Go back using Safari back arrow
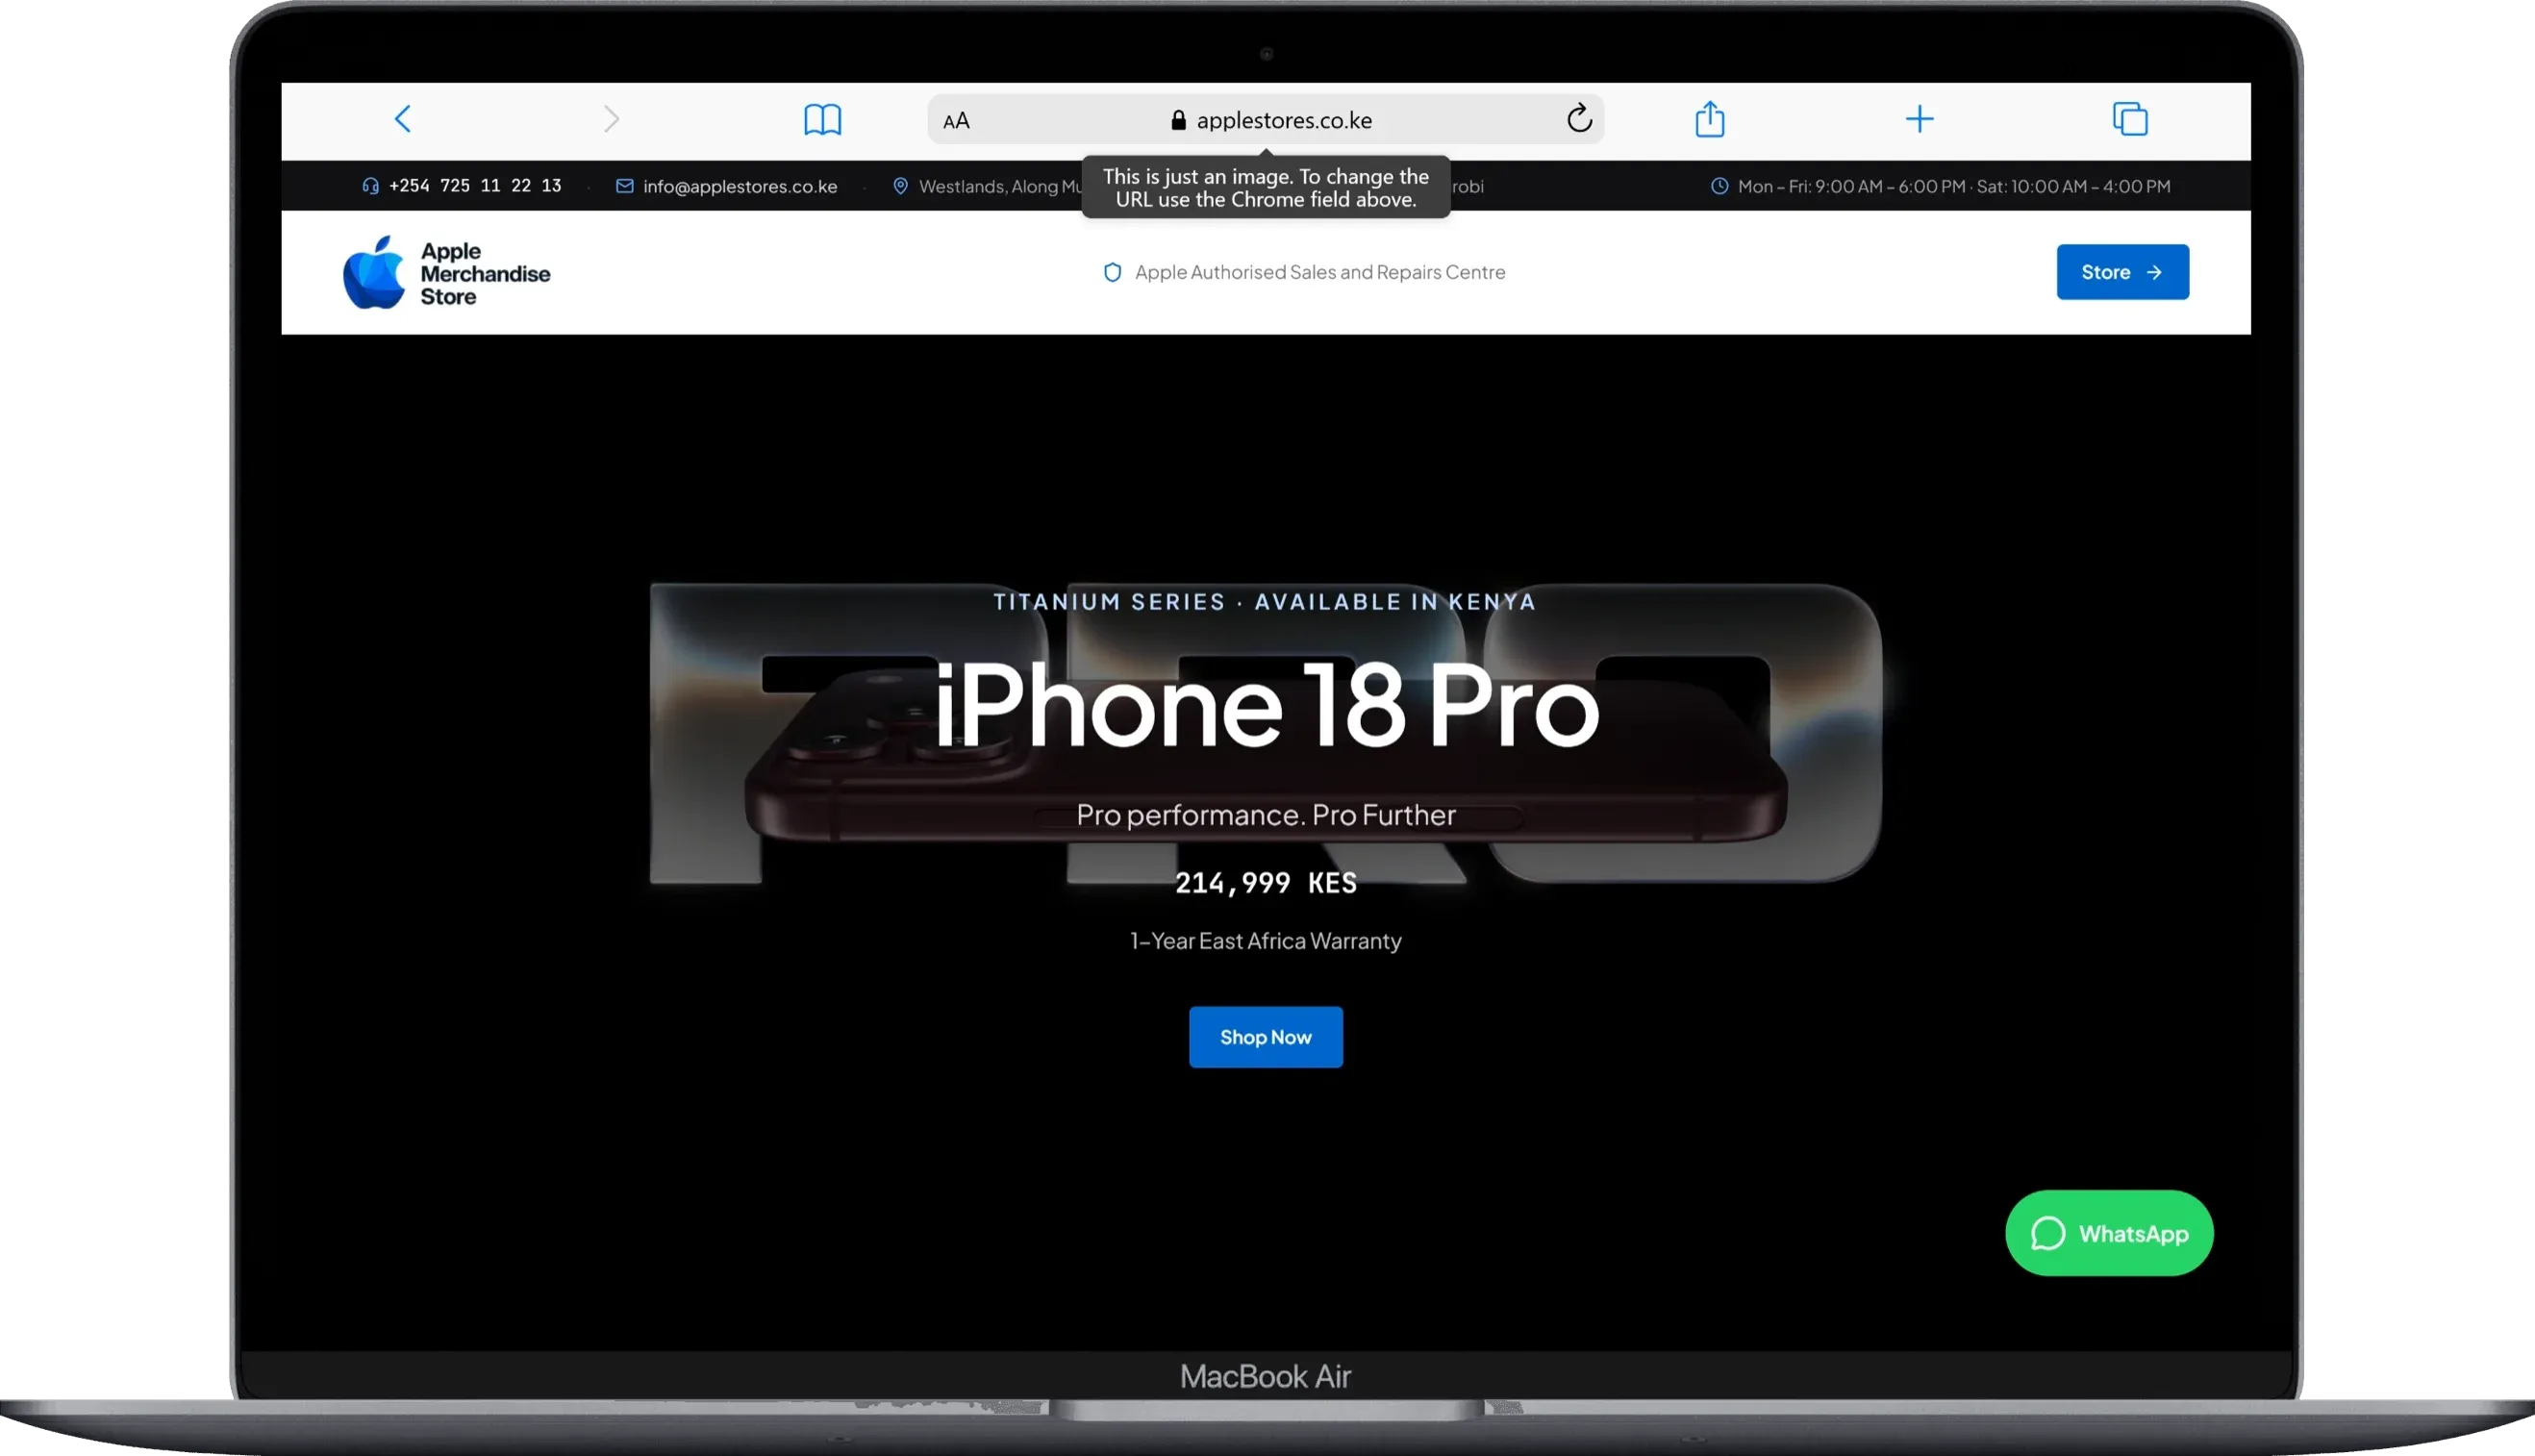 point(403,119)
